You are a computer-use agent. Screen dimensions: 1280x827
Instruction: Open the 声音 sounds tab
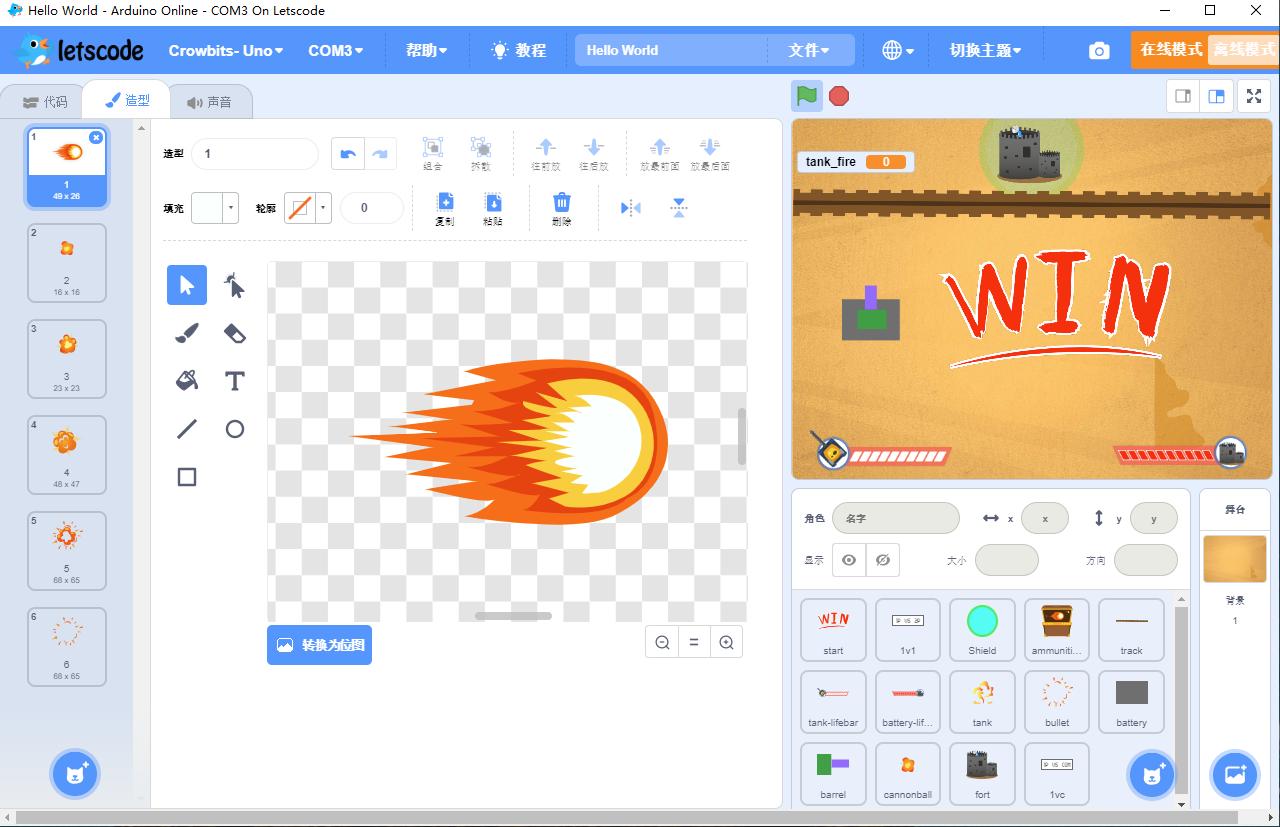point(209,102)
